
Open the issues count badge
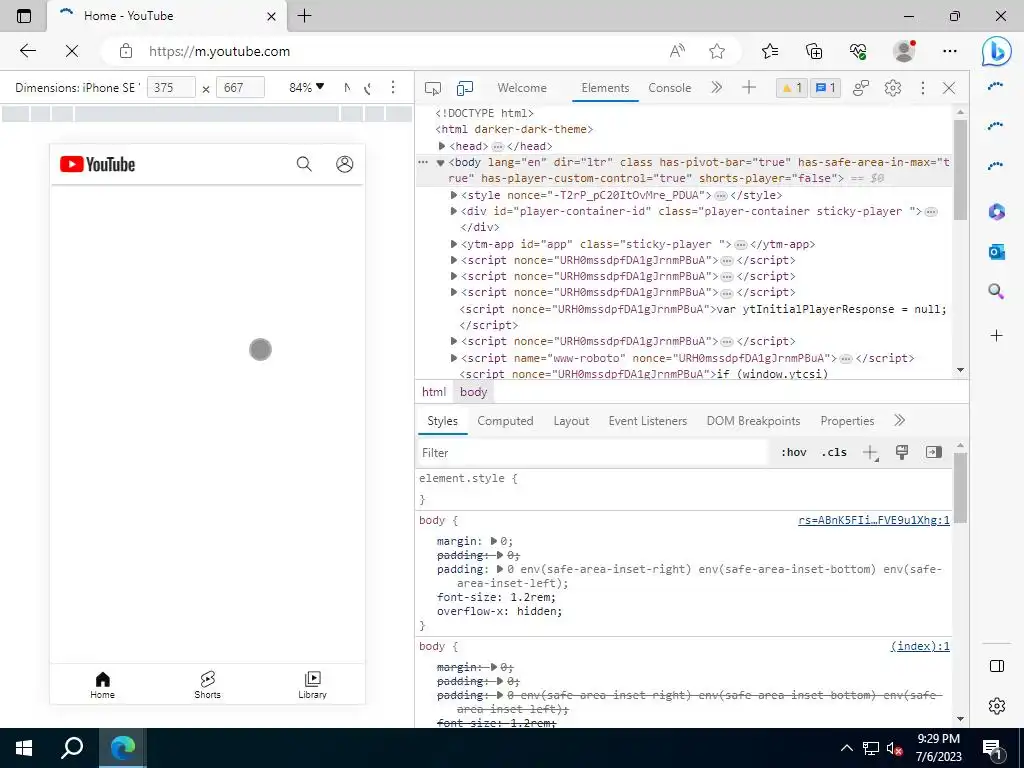(825, 88)
